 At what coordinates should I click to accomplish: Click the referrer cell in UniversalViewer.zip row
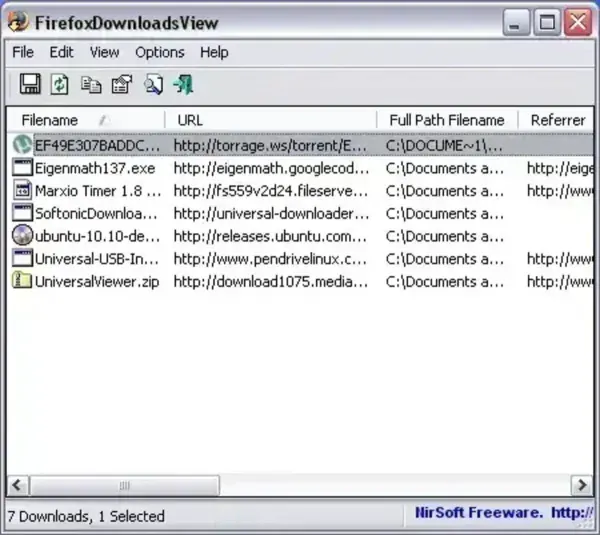click(560, 282)
